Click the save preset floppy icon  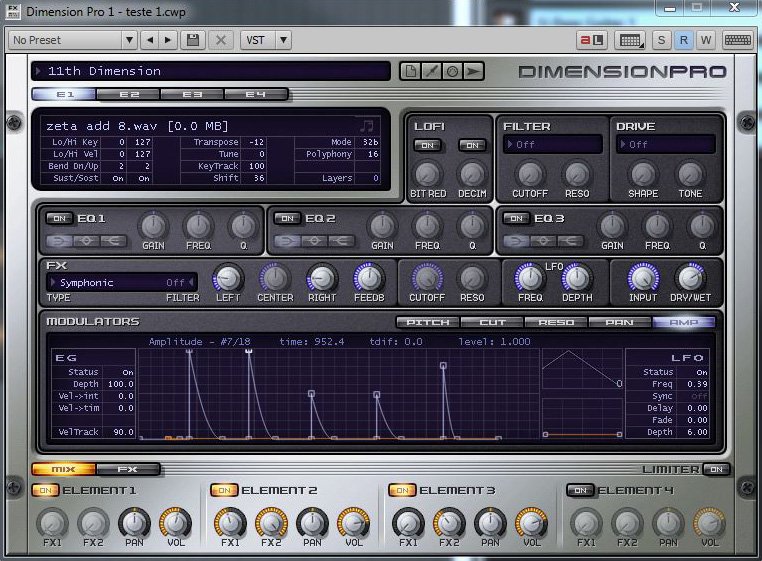click(193, 40)
